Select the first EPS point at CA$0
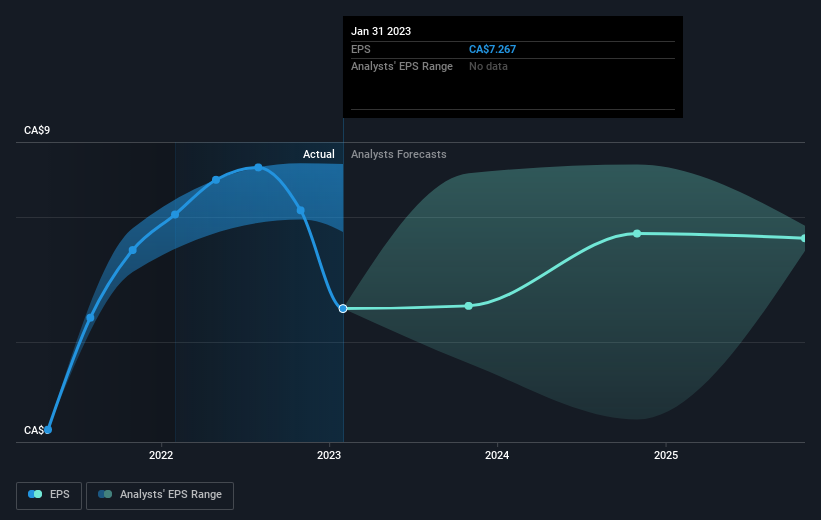The image size is (821, 520). pos(48,429)
